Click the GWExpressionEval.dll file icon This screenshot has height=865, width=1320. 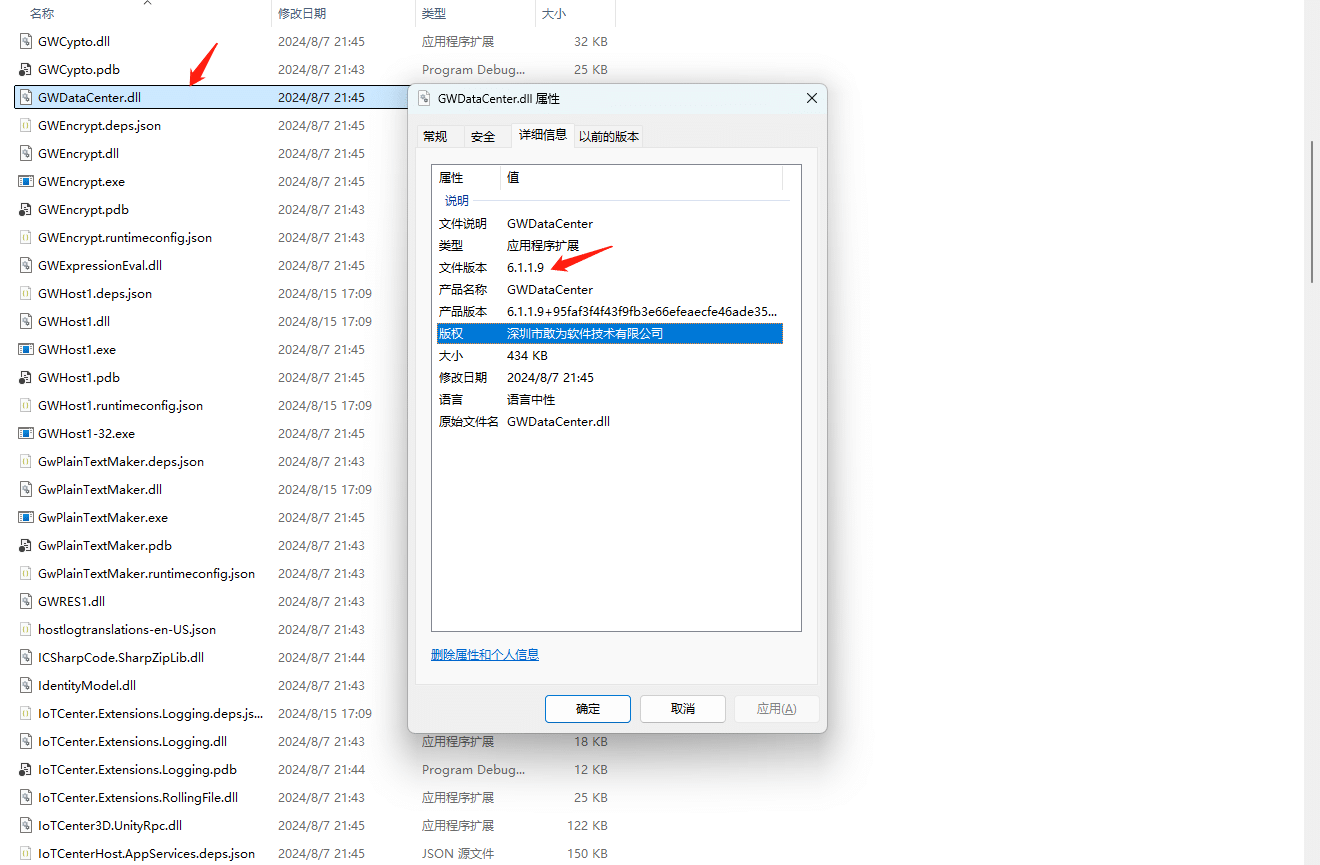coord(26,266)
